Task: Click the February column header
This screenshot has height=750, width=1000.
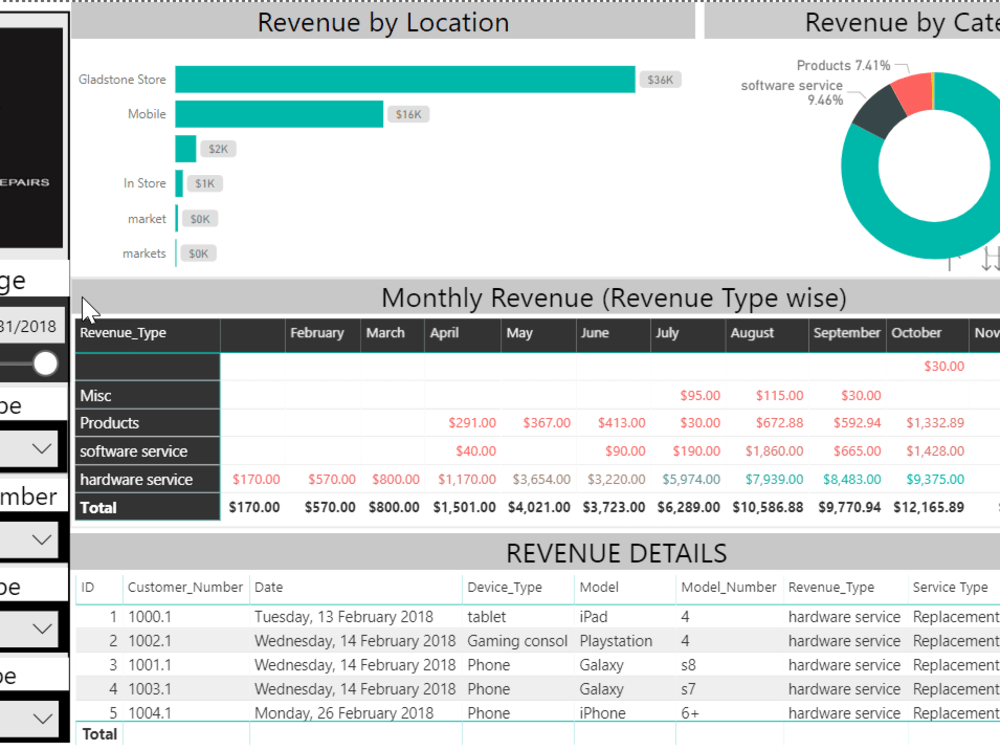Action: [316, 333]
